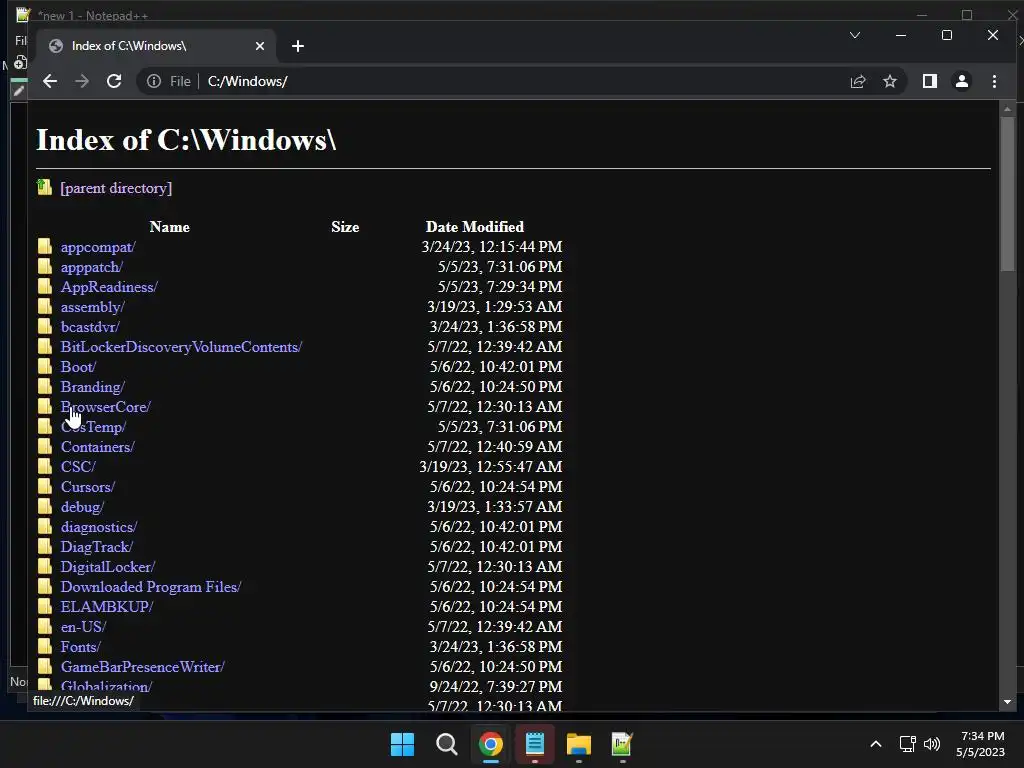The height and width of the screenshot is (768, 1024).
Task: Open Chrome's three-dot menu
Action: click(994, 81)
